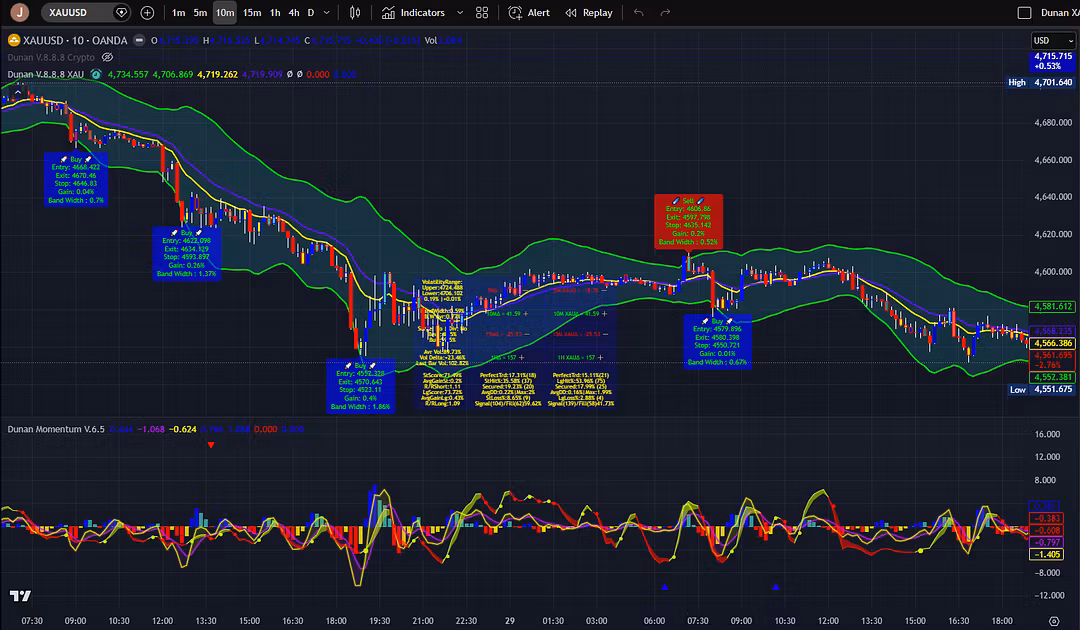This screenshot has height=630, width=1080.
Task: Start bar Replay mode
Action: click(589, 12)
